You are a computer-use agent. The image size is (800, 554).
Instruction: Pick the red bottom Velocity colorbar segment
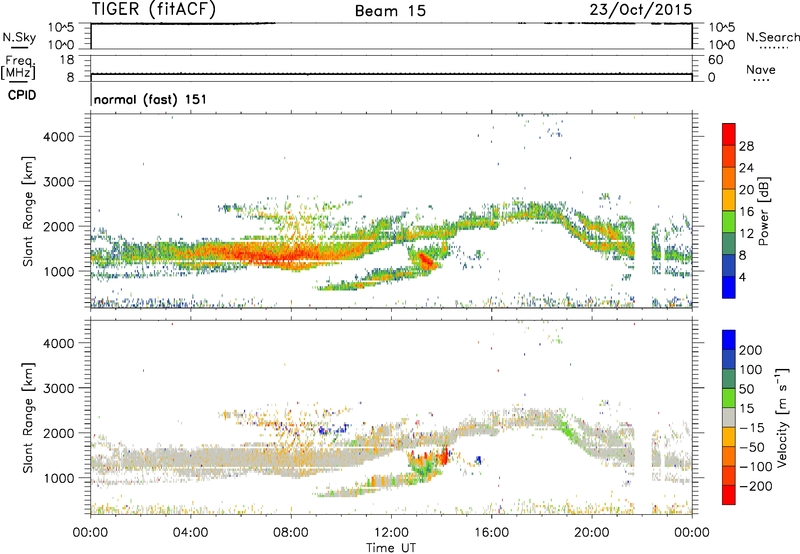729,495
